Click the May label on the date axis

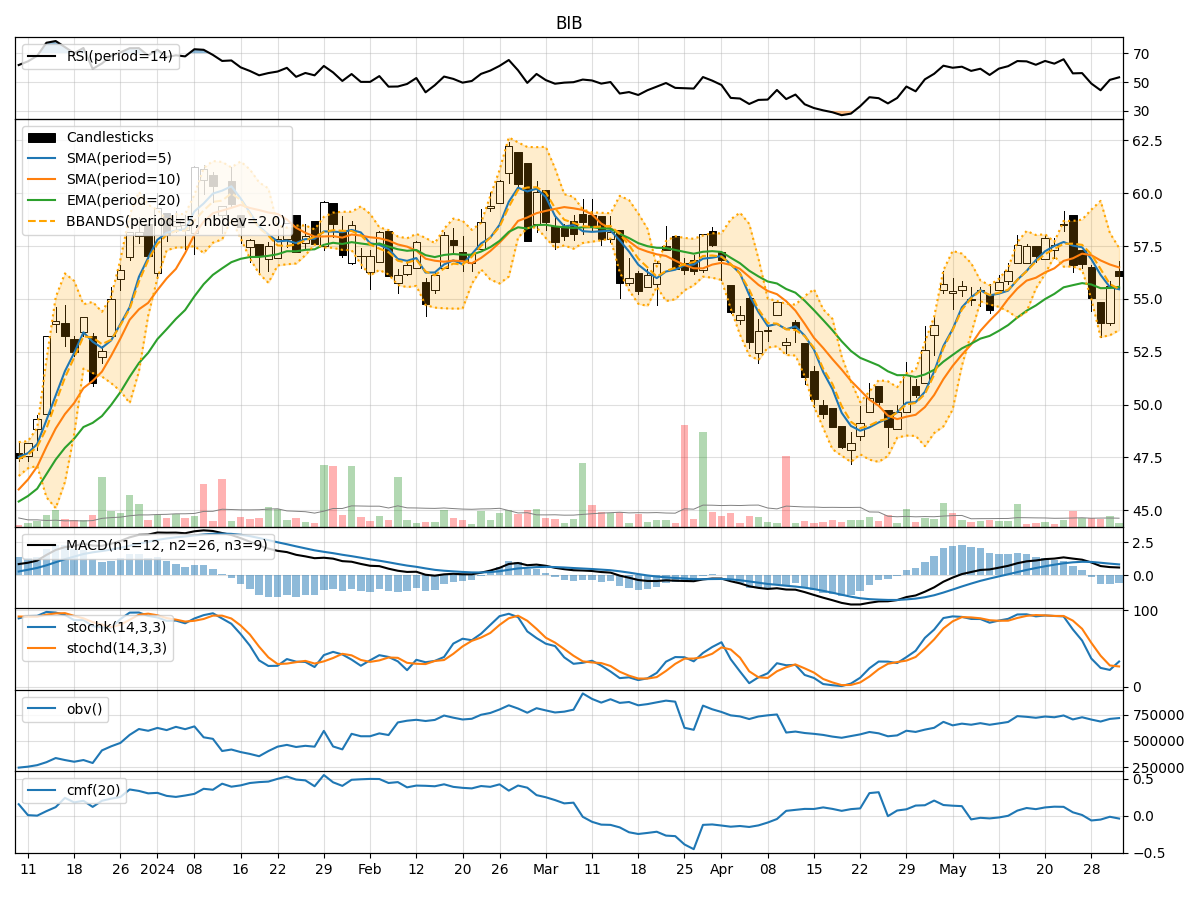click(x=953, y=870)
